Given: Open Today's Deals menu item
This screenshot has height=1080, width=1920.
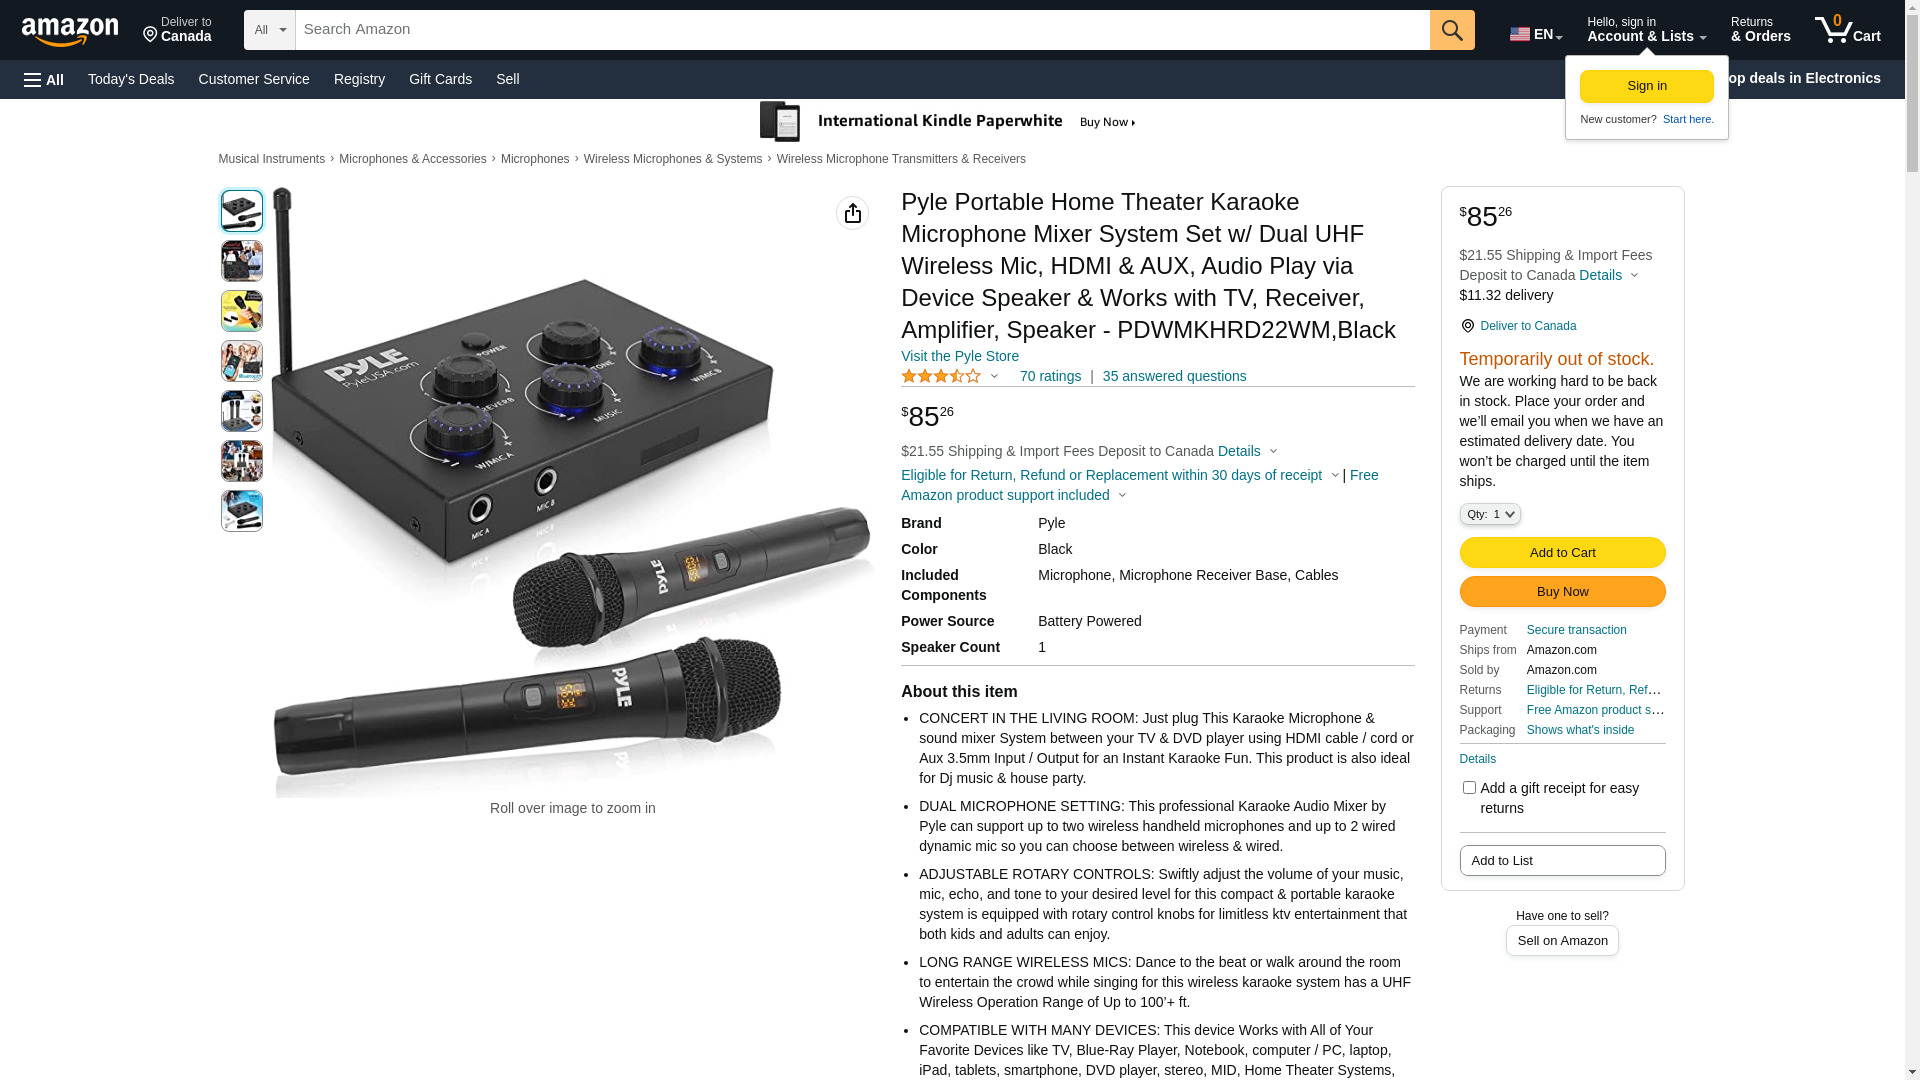Looking at the screenshot, I should coord(131,79).
